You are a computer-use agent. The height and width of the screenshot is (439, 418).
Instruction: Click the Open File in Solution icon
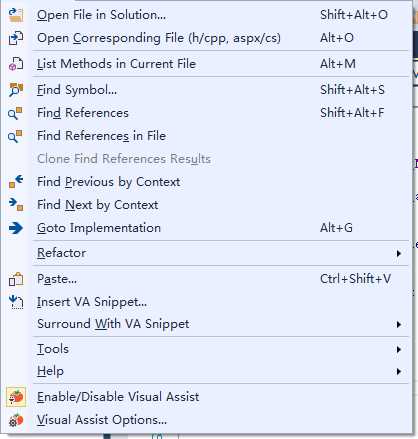point(16,15)
